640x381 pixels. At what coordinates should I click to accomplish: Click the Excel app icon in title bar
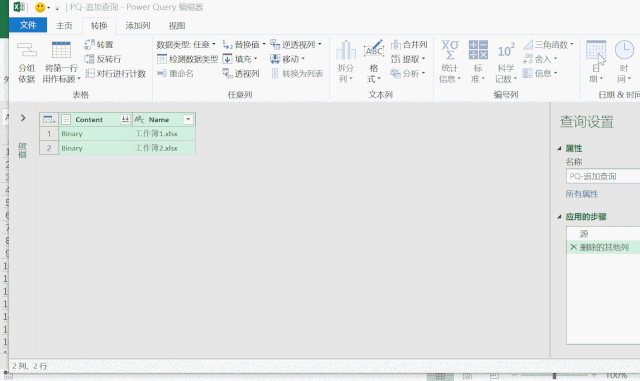[18, 7]
